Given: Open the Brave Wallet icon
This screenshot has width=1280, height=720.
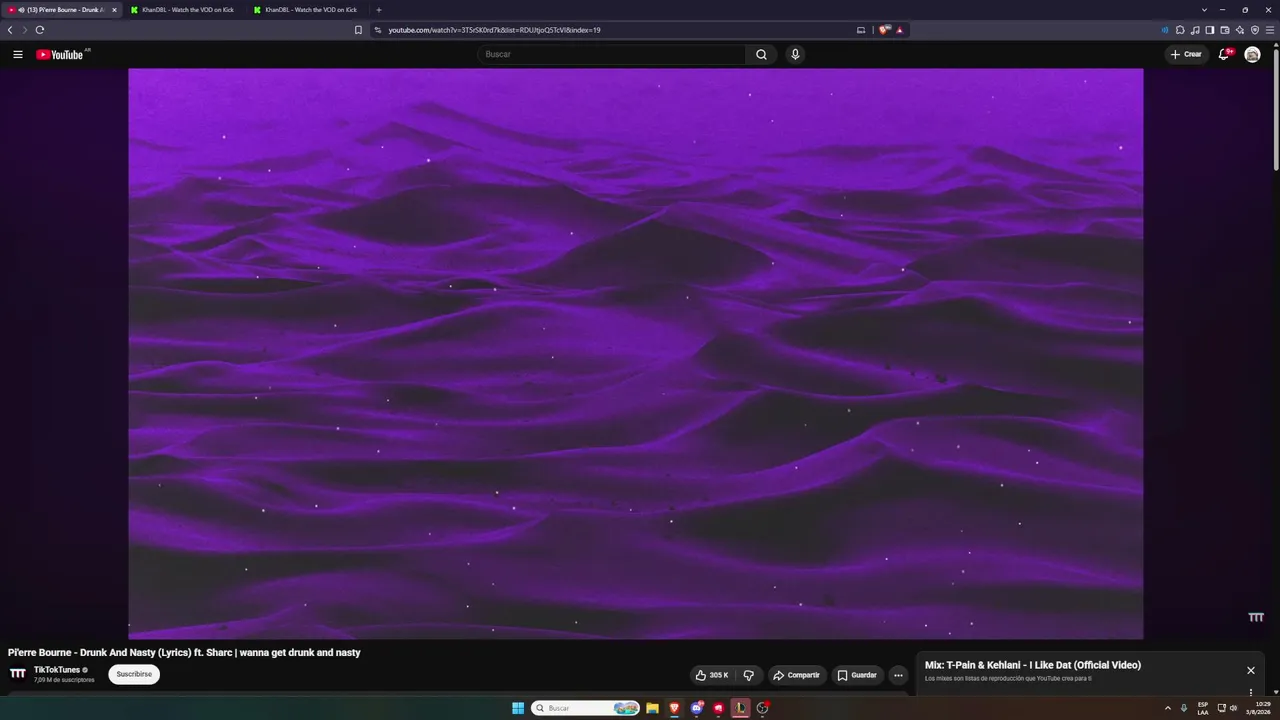Looking at the screenshot, I should [x=1225, y=30].
